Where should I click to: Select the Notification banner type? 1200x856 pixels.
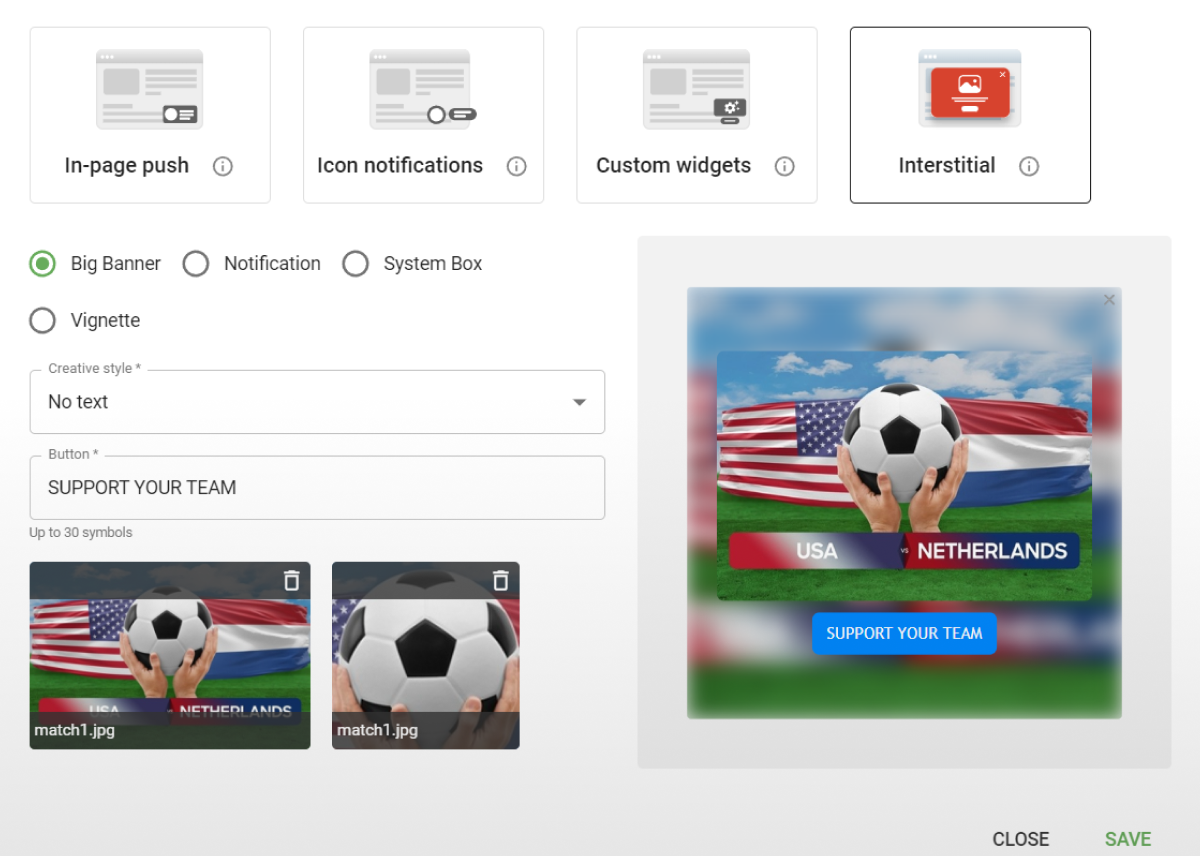(x=196, y=263)
